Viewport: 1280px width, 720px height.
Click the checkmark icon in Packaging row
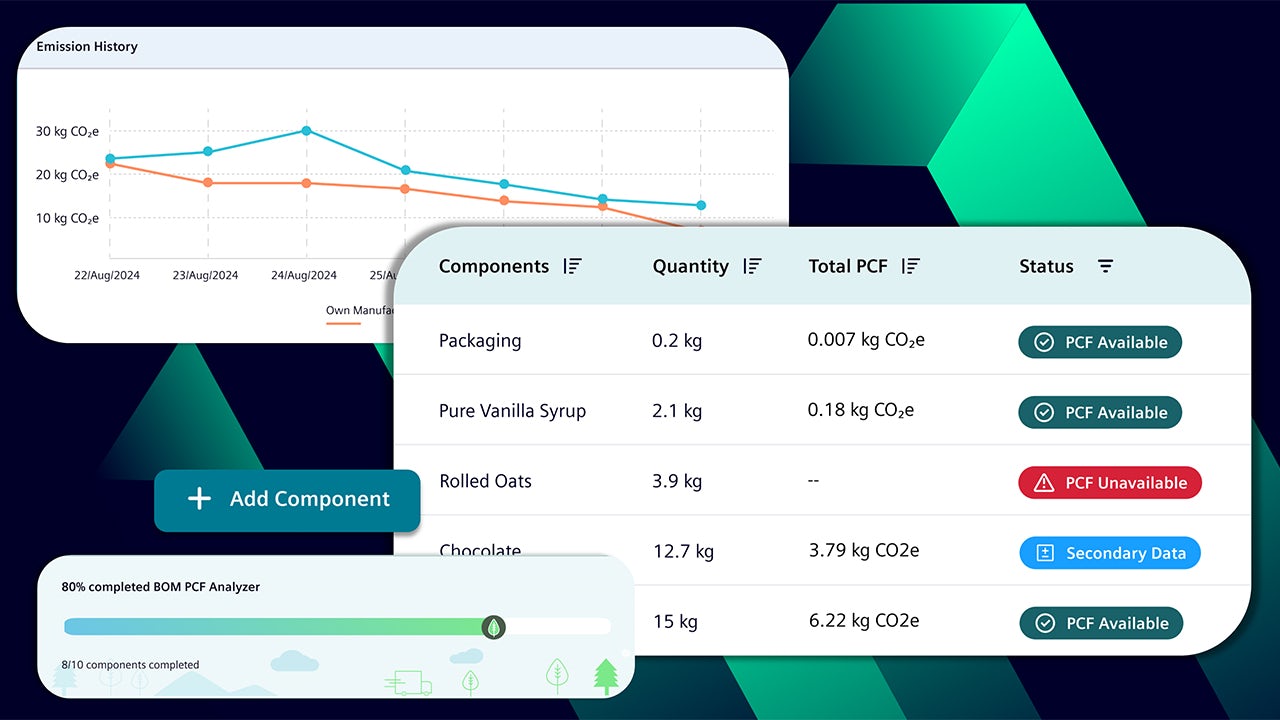coord(1043,342)
